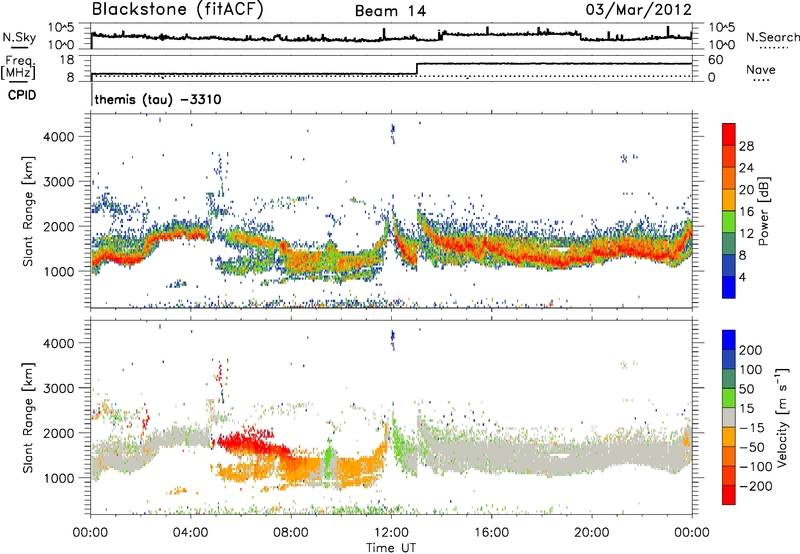Viewport: 800px width, 554px height.
Task: Click the 'Velocity [m s-1]' colorbar label
Action: pyautogui.click(x=782, y=417)
